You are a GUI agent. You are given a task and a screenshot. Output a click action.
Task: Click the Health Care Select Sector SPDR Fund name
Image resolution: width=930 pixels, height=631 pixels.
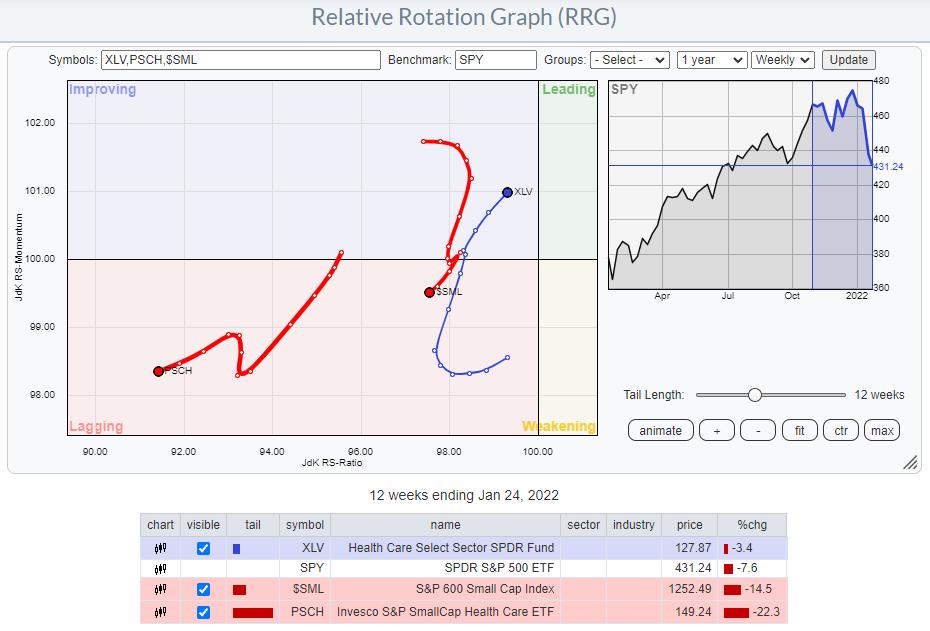click(451, 548)
